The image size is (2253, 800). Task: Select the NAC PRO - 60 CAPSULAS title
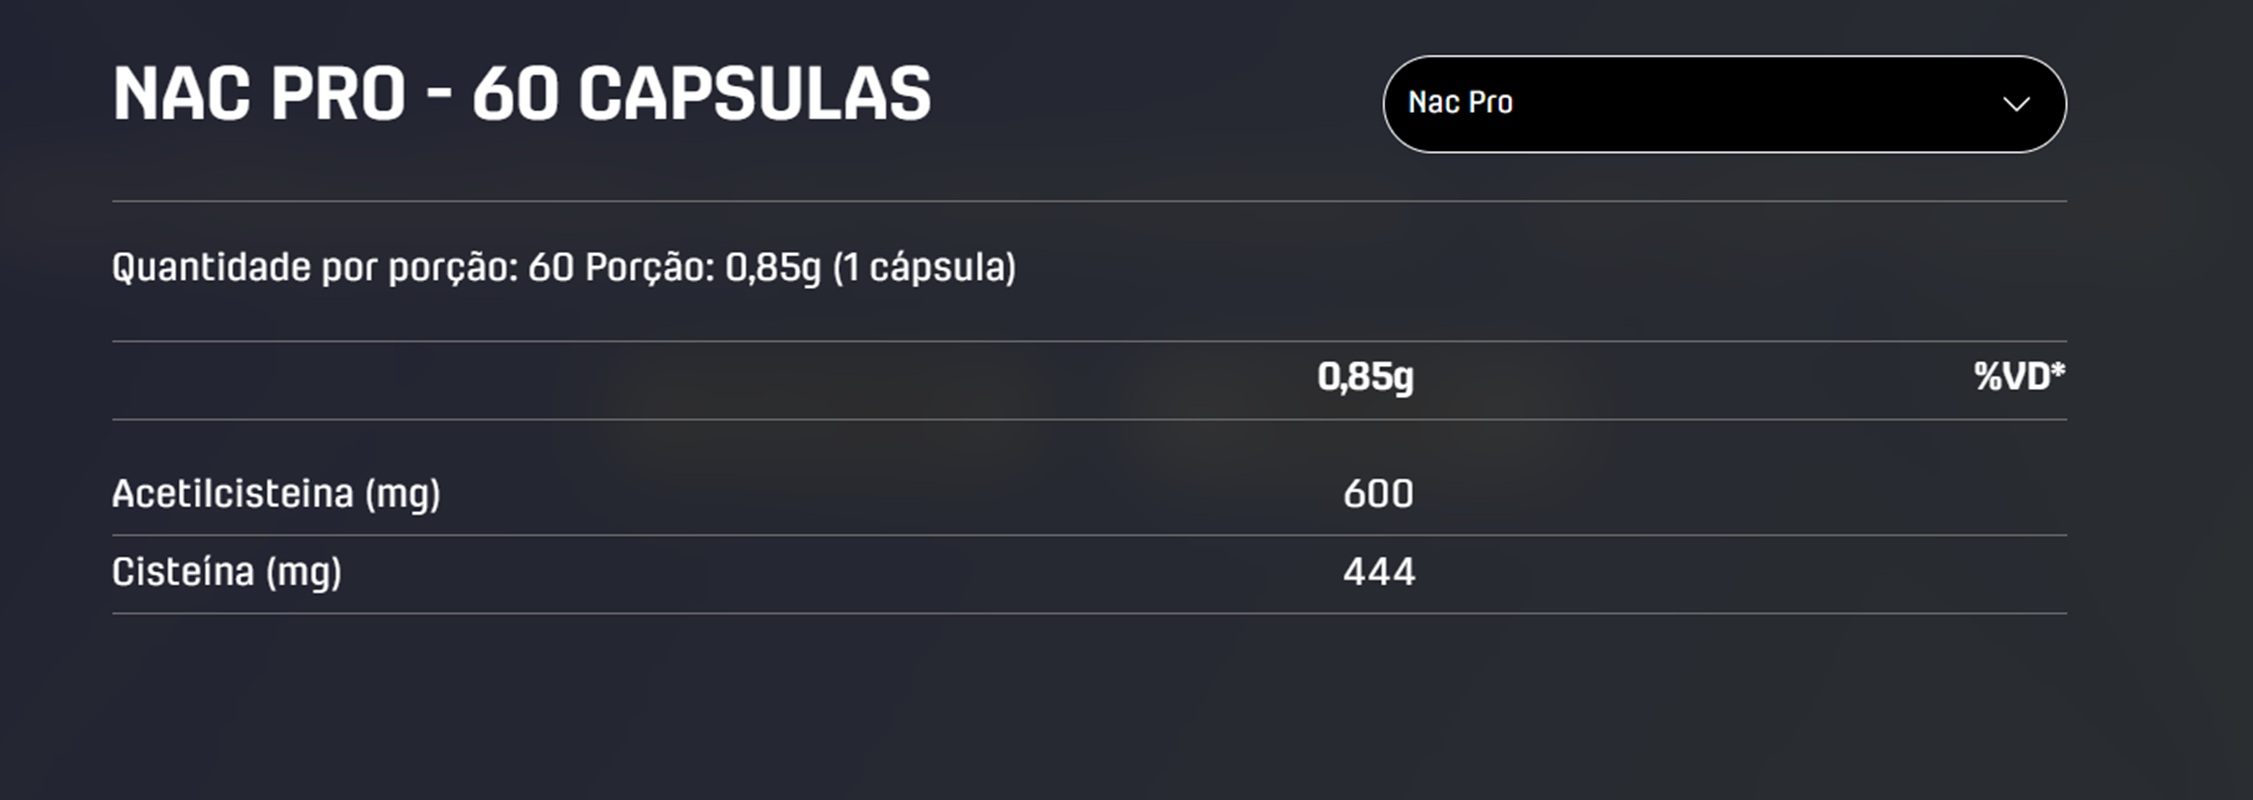point(520,93)
